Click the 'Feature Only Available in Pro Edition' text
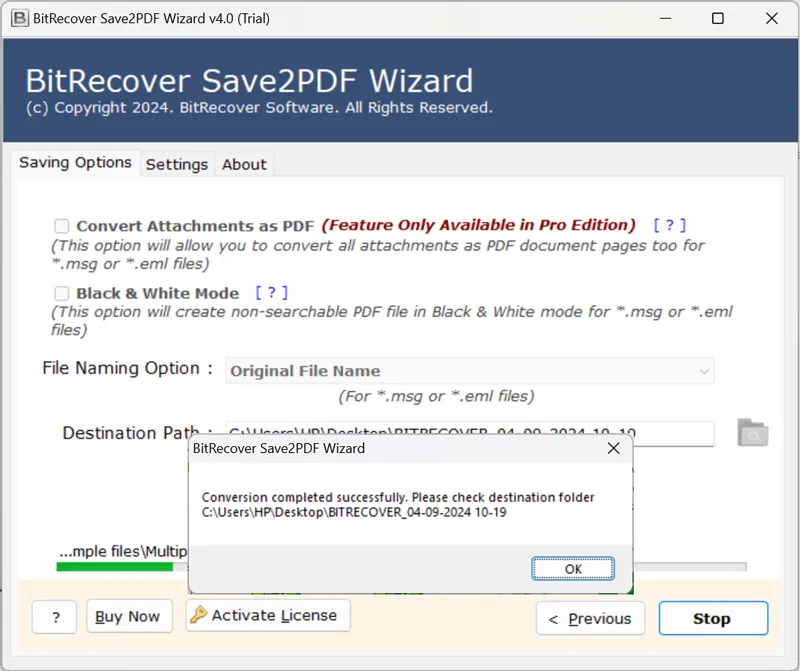800x671 pixels. pyautogui.click(x=478, y=225)
